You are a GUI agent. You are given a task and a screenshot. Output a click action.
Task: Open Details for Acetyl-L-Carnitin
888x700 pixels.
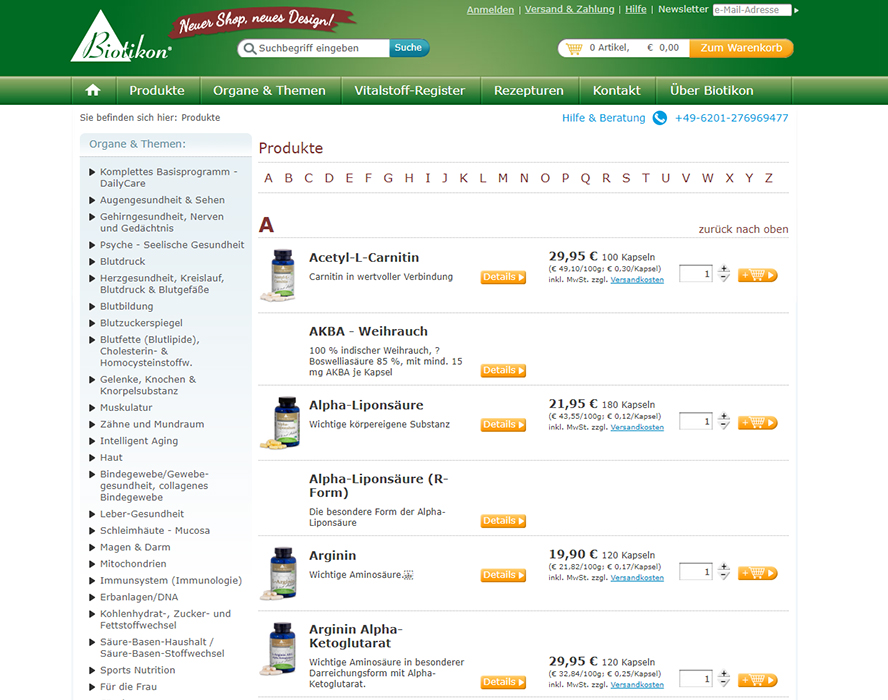(x=503, y=277)
